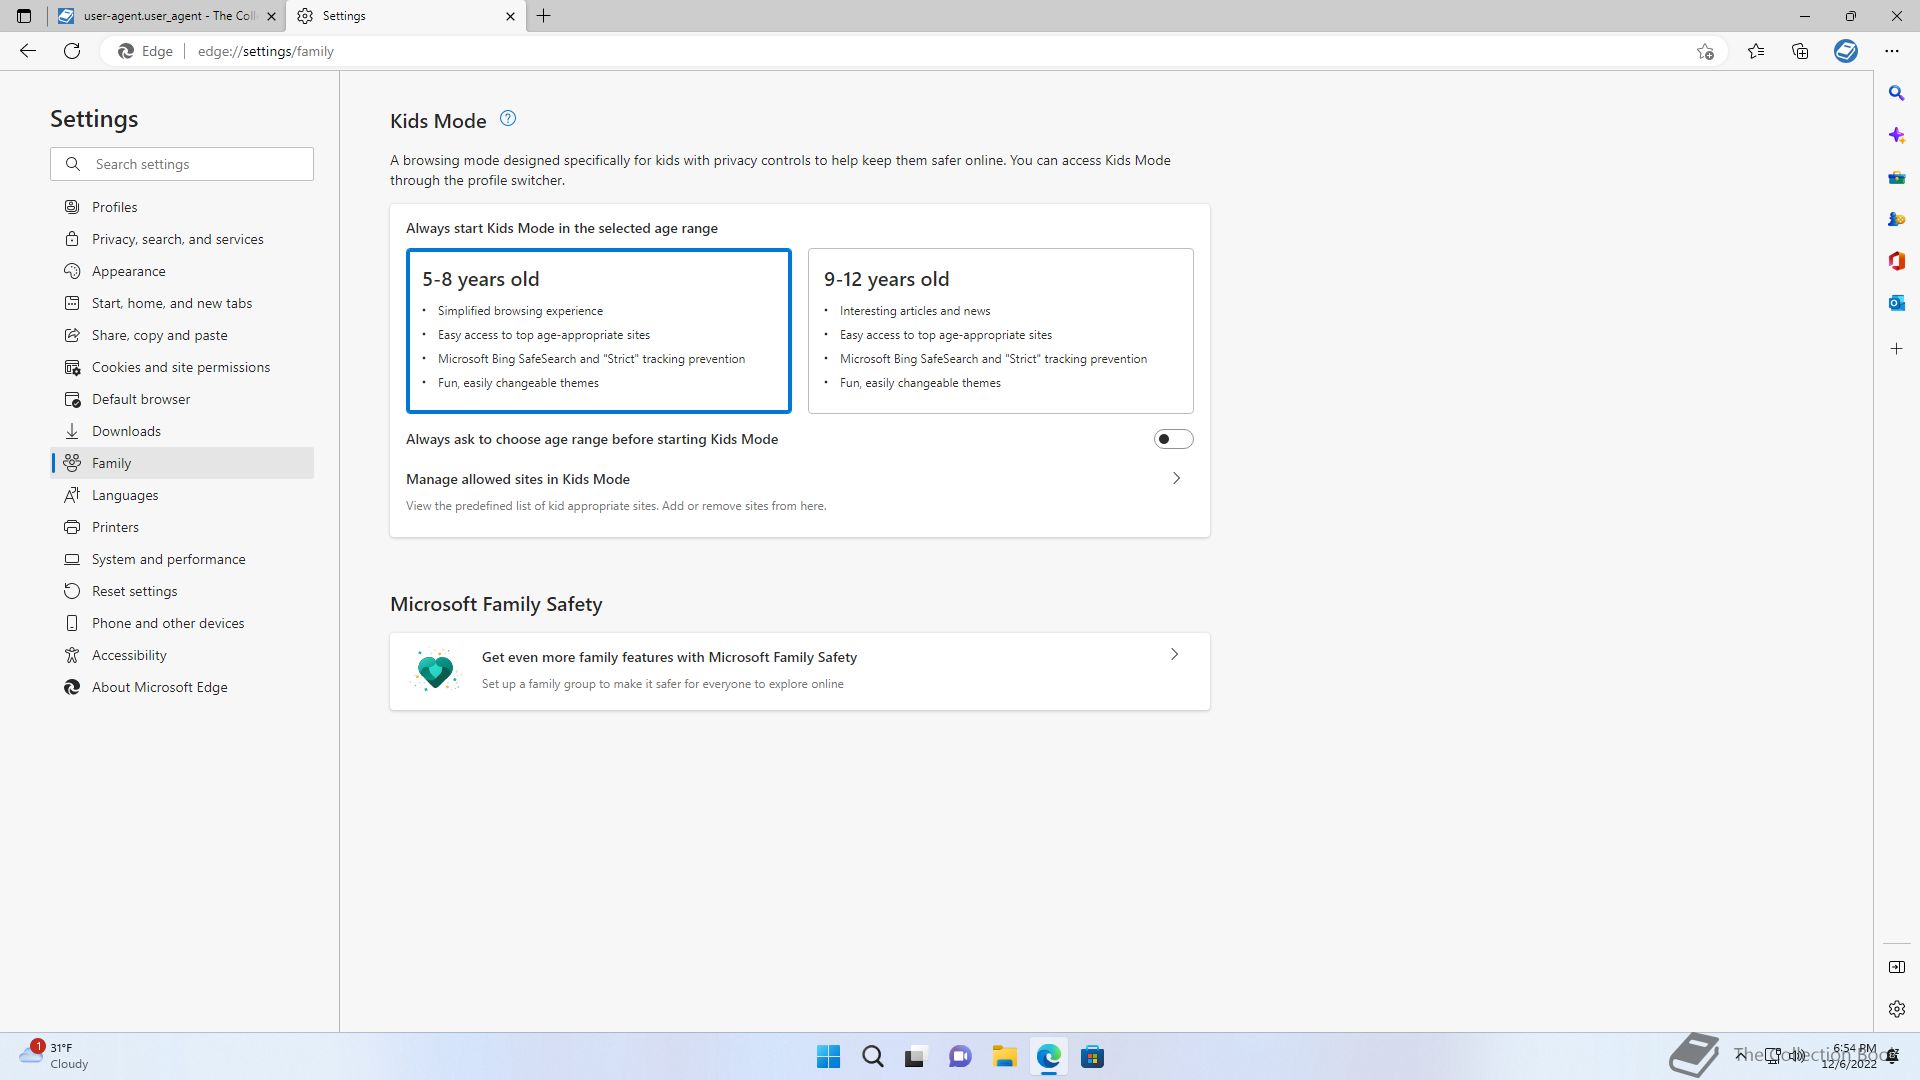Open Microsoft Family Safety chevron
This screenshot has height=1080, width=1920.
point(1174,655)
